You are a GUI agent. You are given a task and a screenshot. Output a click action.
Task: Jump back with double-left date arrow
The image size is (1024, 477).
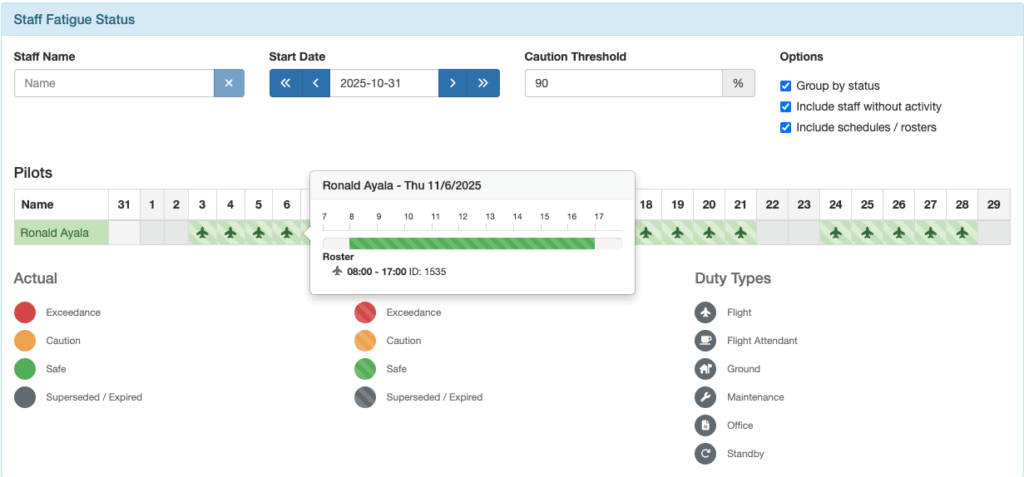click(285, 83)
